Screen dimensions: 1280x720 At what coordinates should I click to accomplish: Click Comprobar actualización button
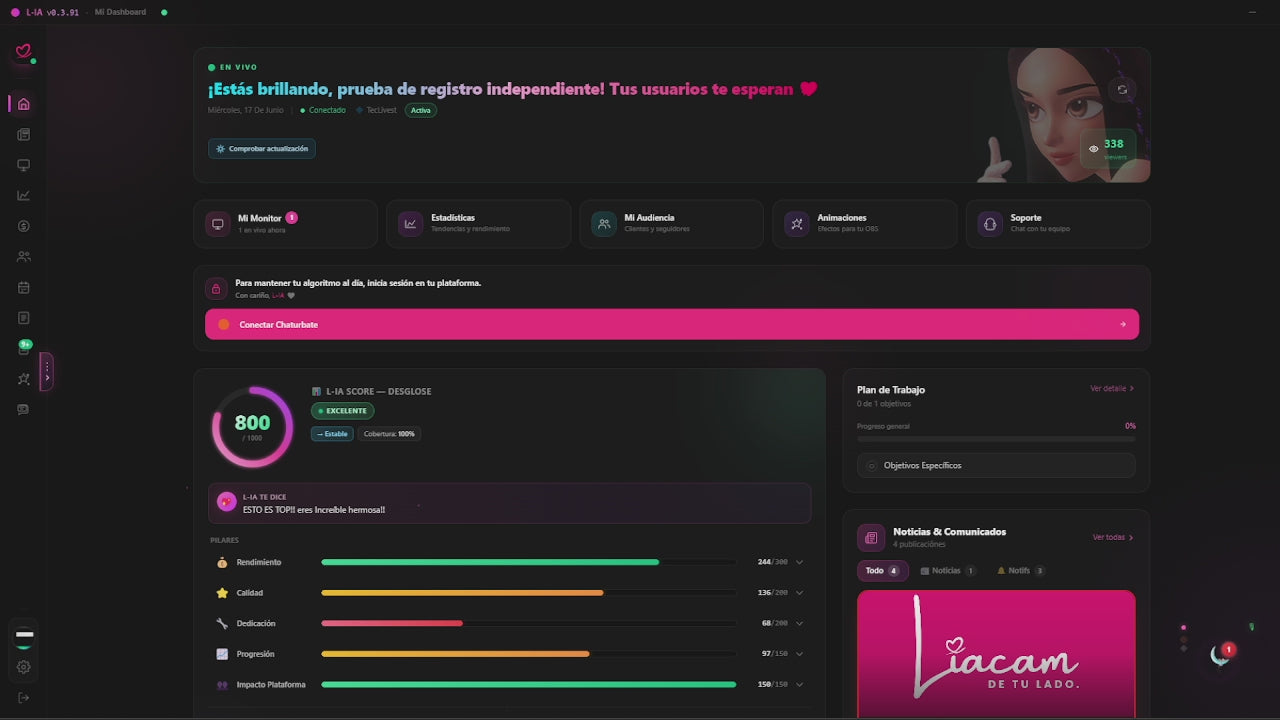click(x=262, y=149)
